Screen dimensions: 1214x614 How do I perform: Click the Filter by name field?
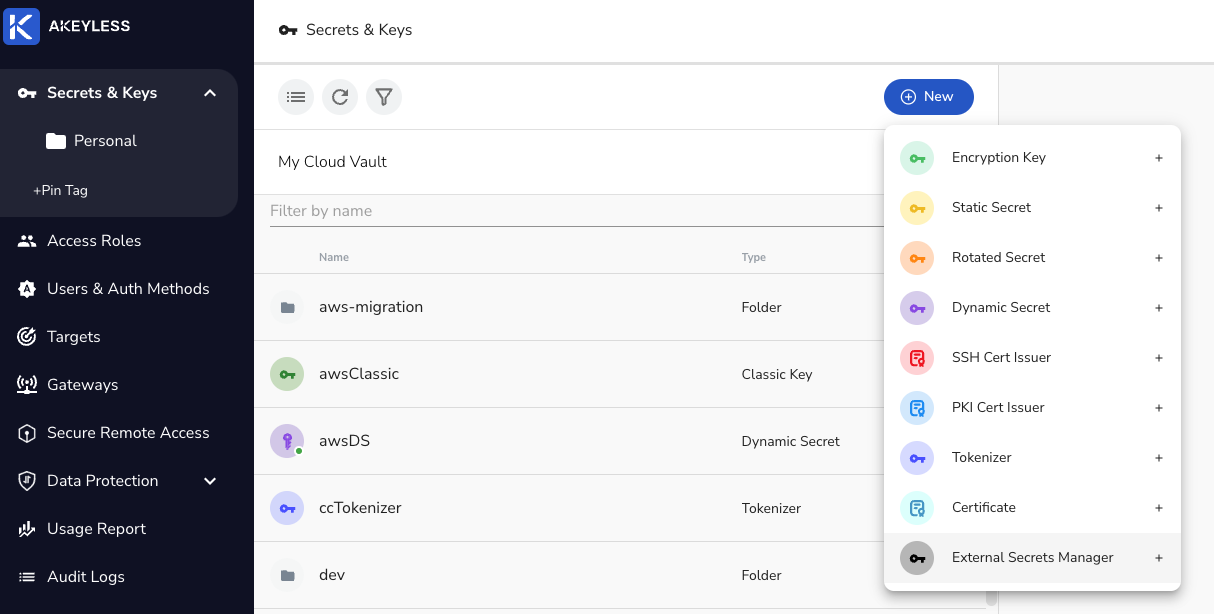coord(576,211)
